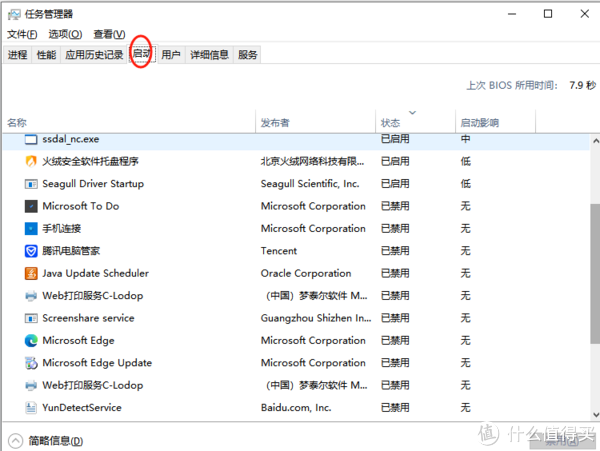
Task: Click the publisher Guangzhou Shizhen In...
Action: [x=316, y=318]
